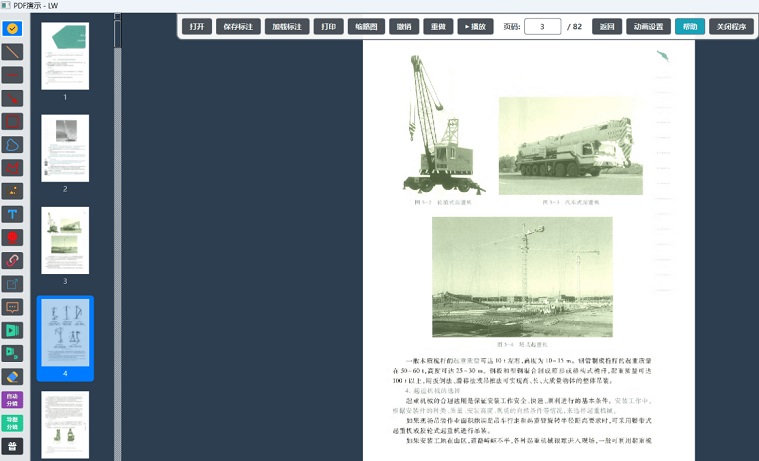759x461 pixels.
Task: Click the 打开 (Open) button
Action: click(197, 27)
